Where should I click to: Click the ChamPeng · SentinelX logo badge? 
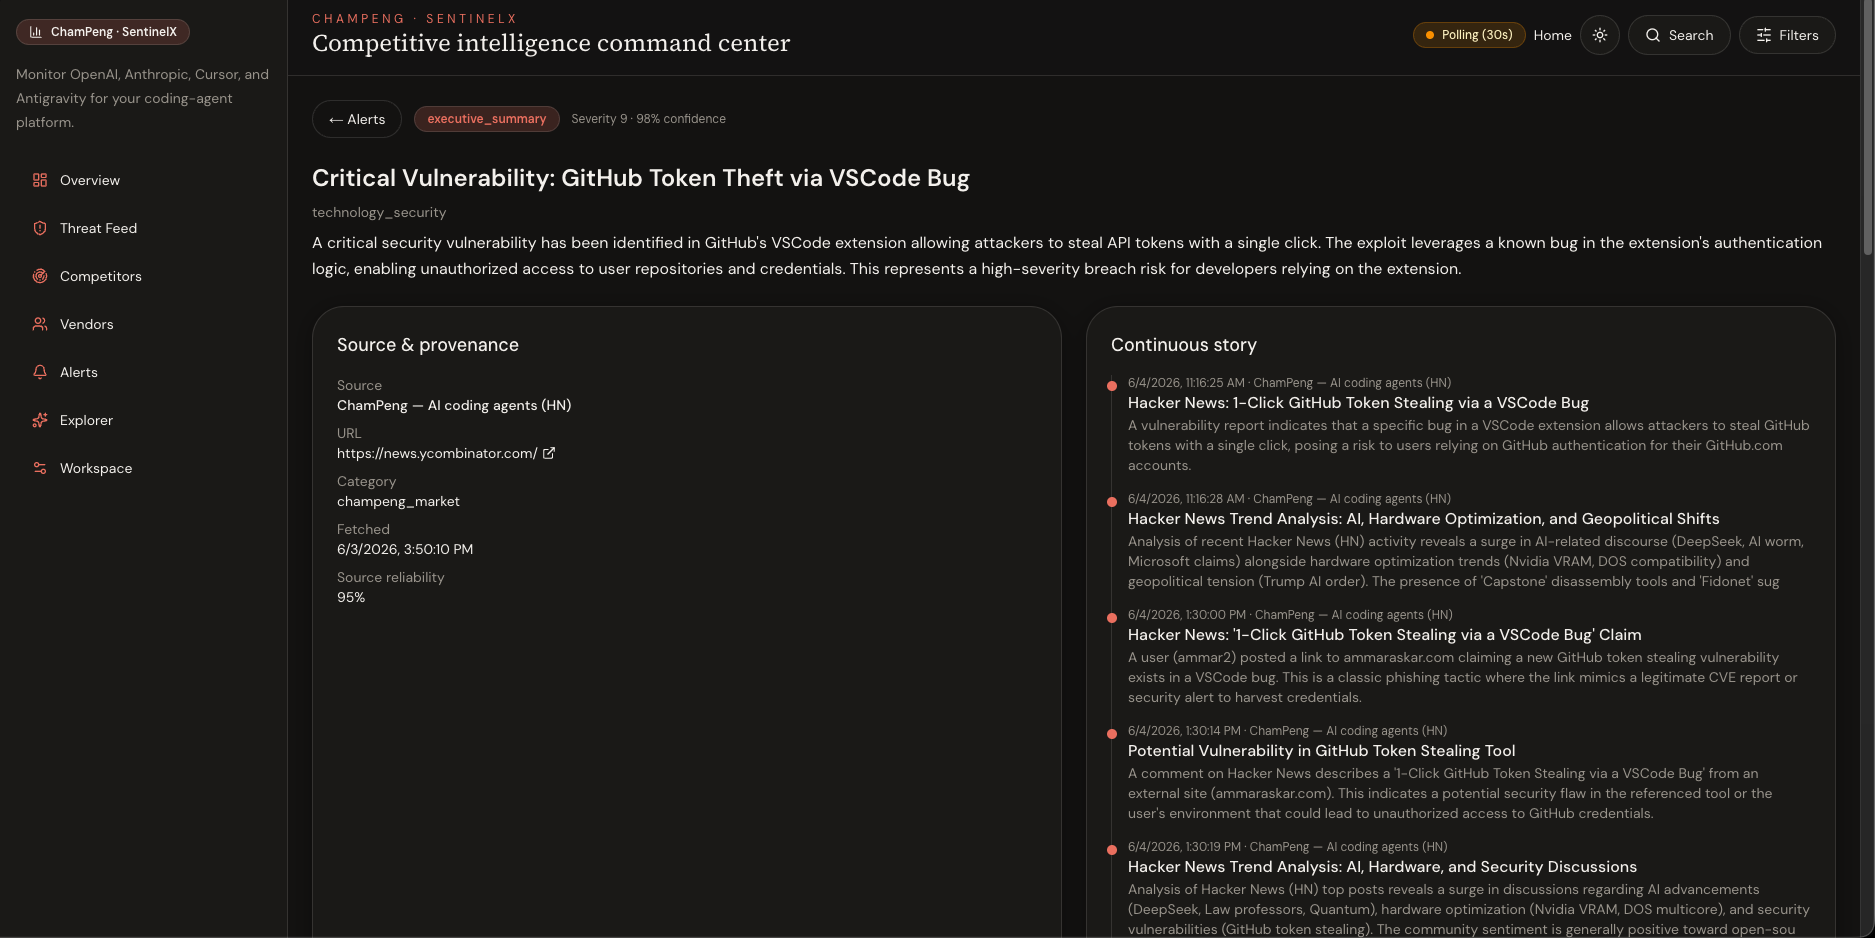click(103, 32)
